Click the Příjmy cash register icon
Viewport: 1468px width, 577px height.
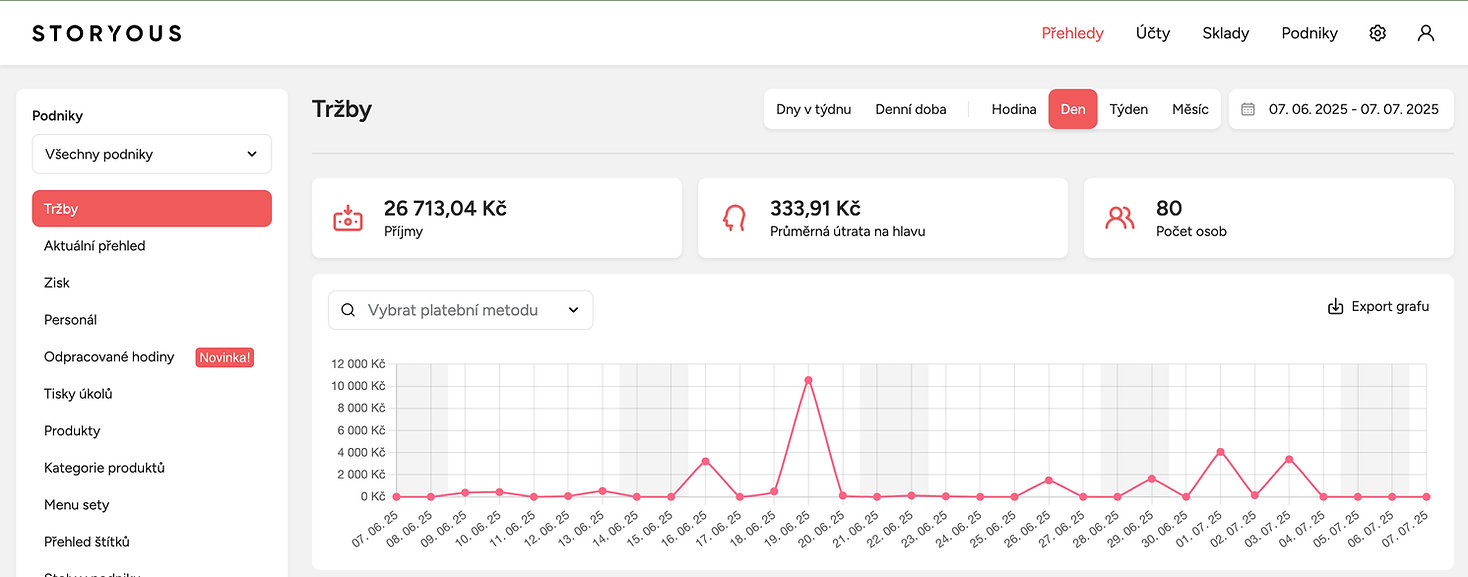click(347, 218)
